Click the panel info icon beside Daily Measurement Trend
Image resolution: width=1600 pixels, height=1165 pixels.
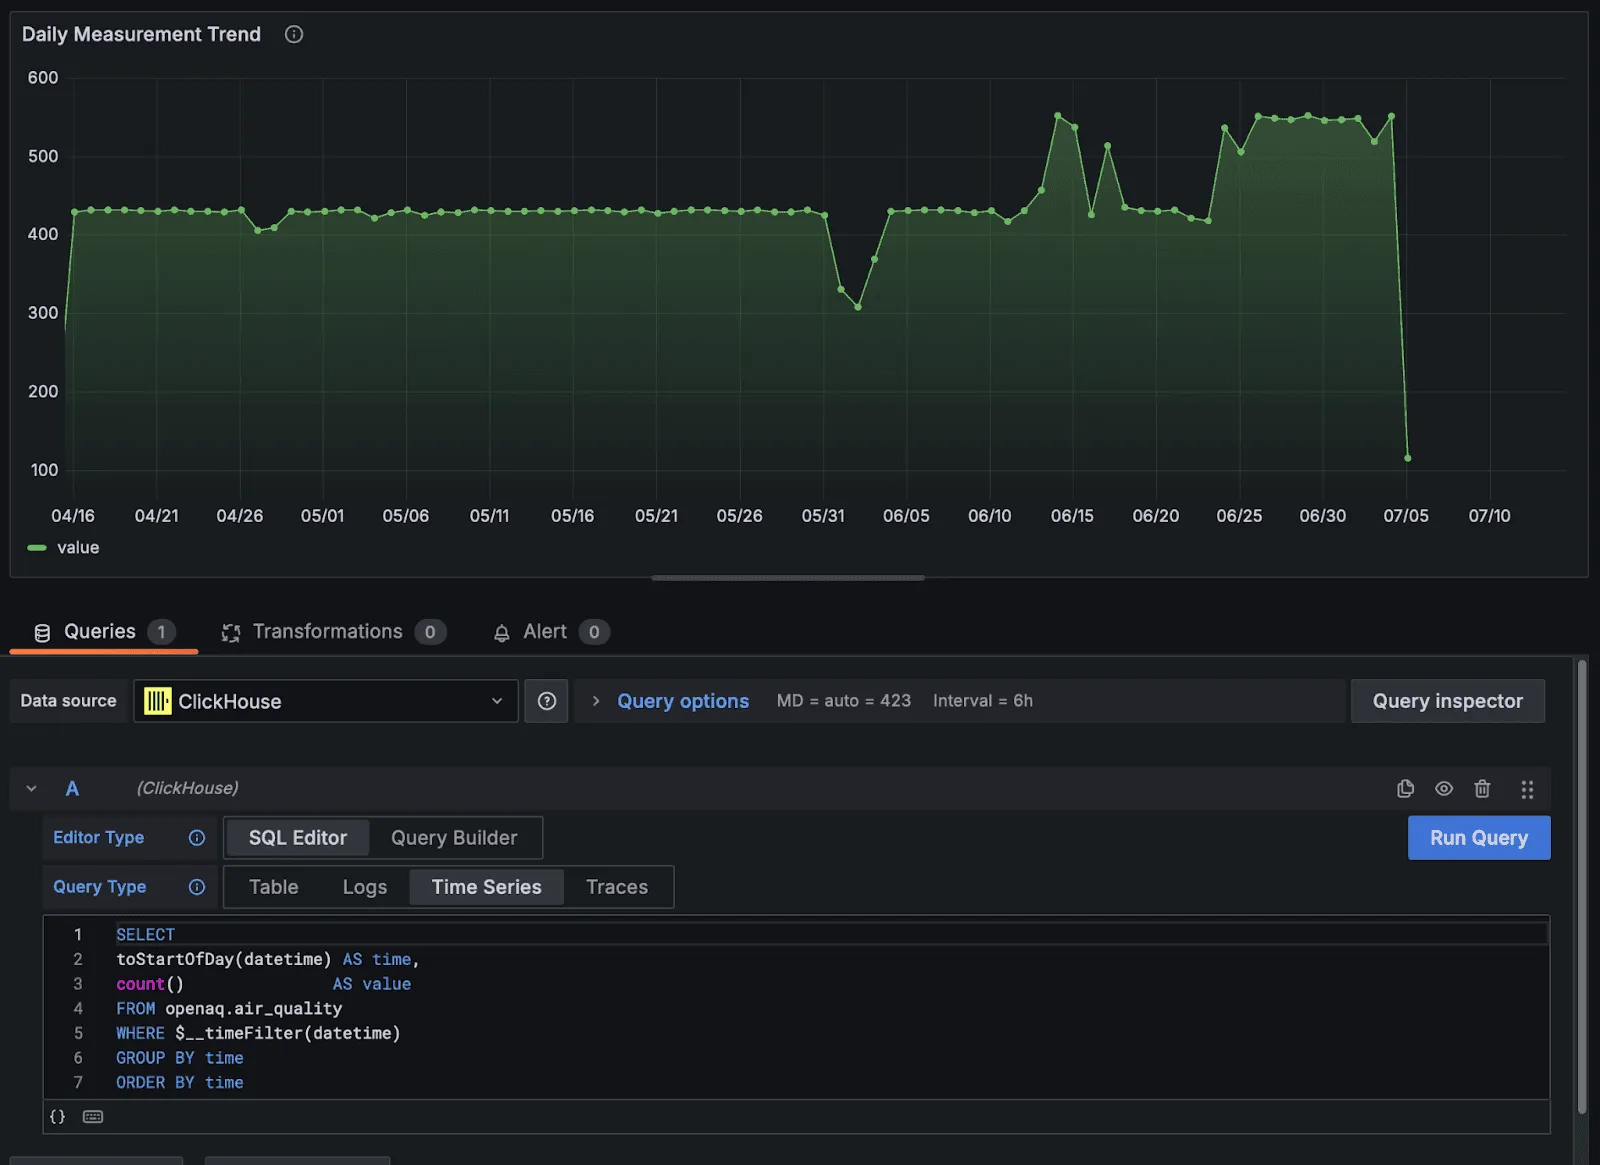coord(293,34)
